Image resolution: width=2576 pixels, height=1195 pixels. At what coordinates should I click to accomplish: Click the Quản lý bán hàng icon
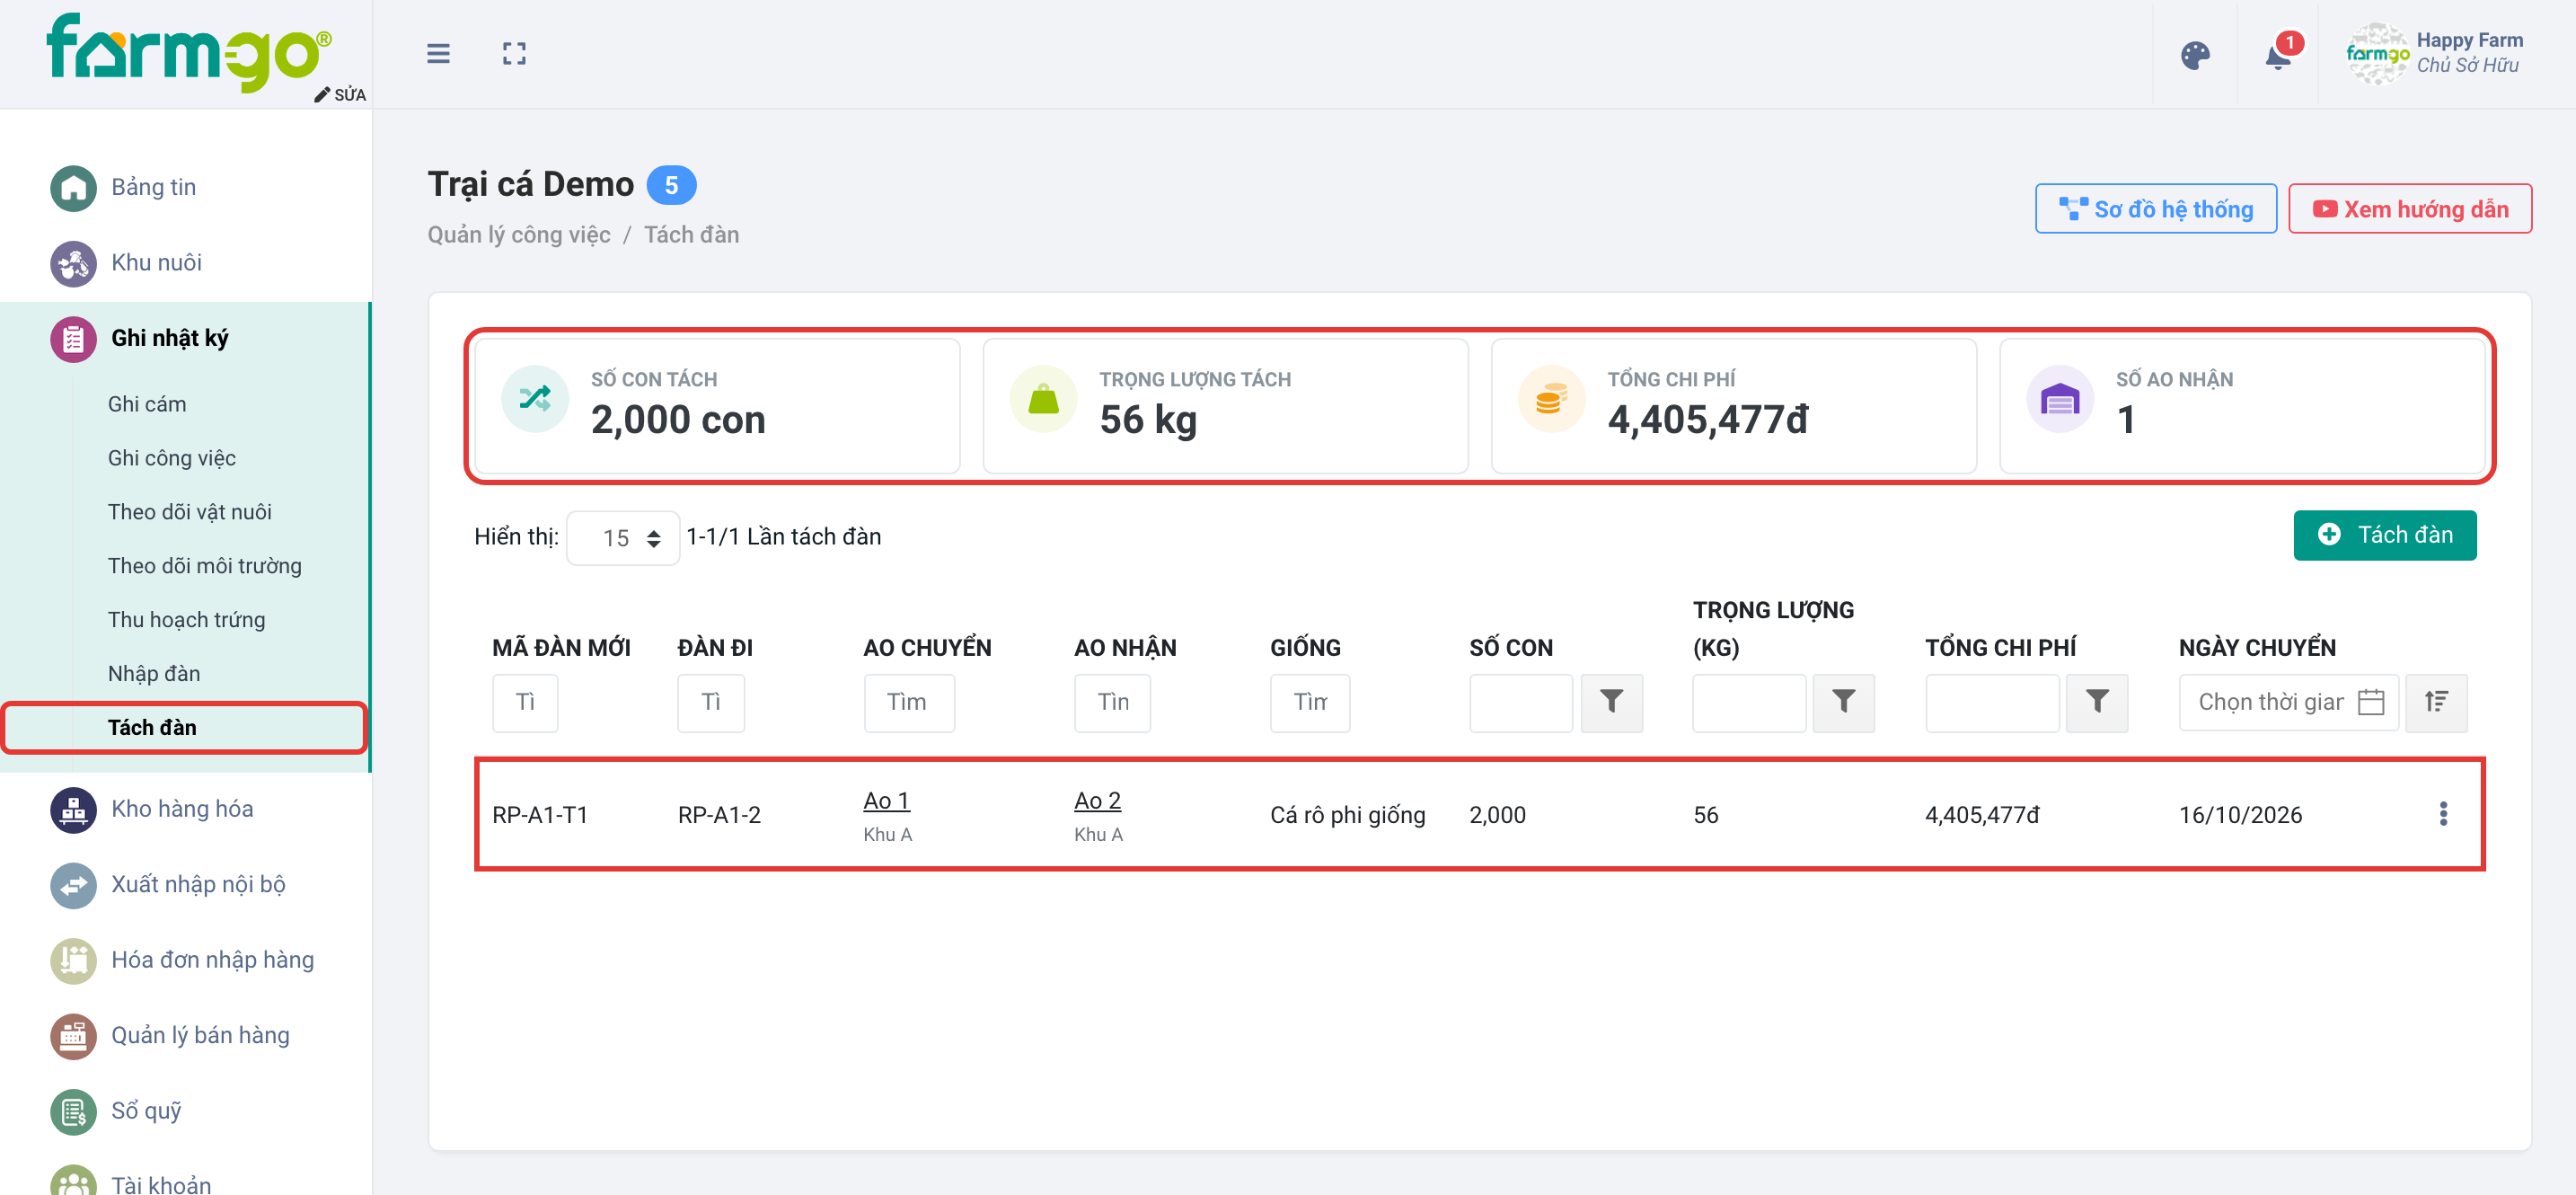pos(74,1036)
